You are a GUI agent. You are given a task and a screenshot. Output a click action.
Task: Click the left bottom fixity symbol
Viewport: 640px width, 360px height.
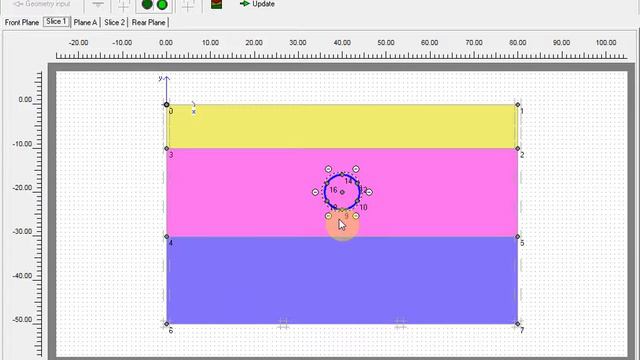284,324
